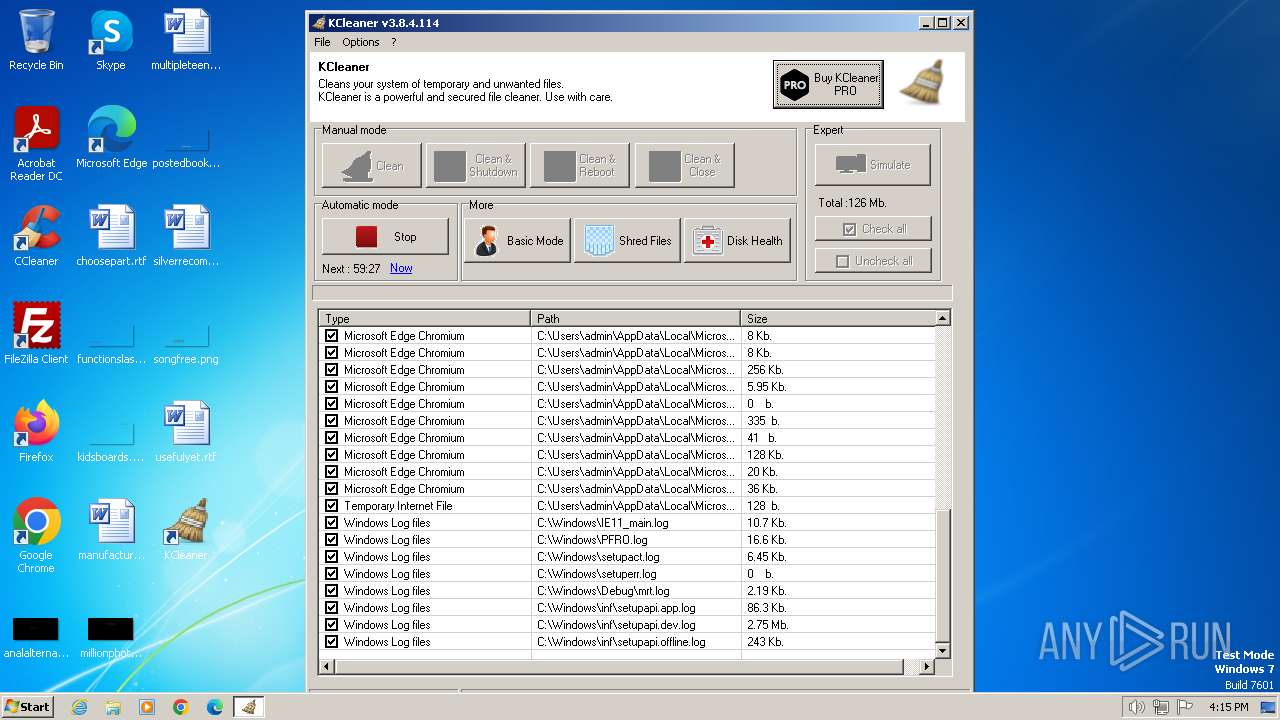The image size is (1280, 720).
Task: Select the millionphot black thumbnail file
Action: point(111,638)
